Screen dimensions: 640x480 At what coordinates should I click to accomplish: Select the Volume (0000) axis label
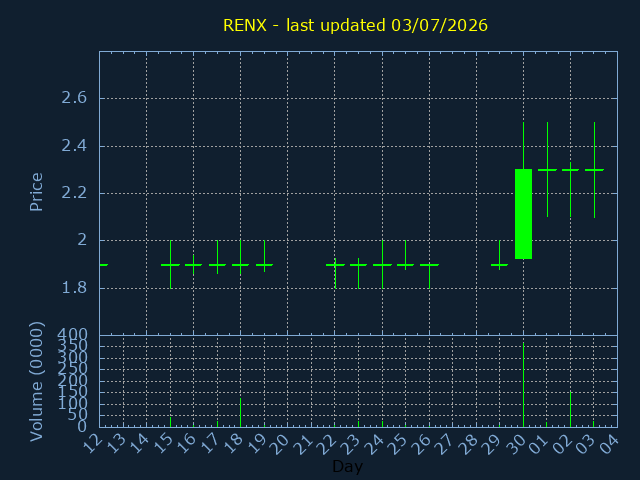point(36,382)
